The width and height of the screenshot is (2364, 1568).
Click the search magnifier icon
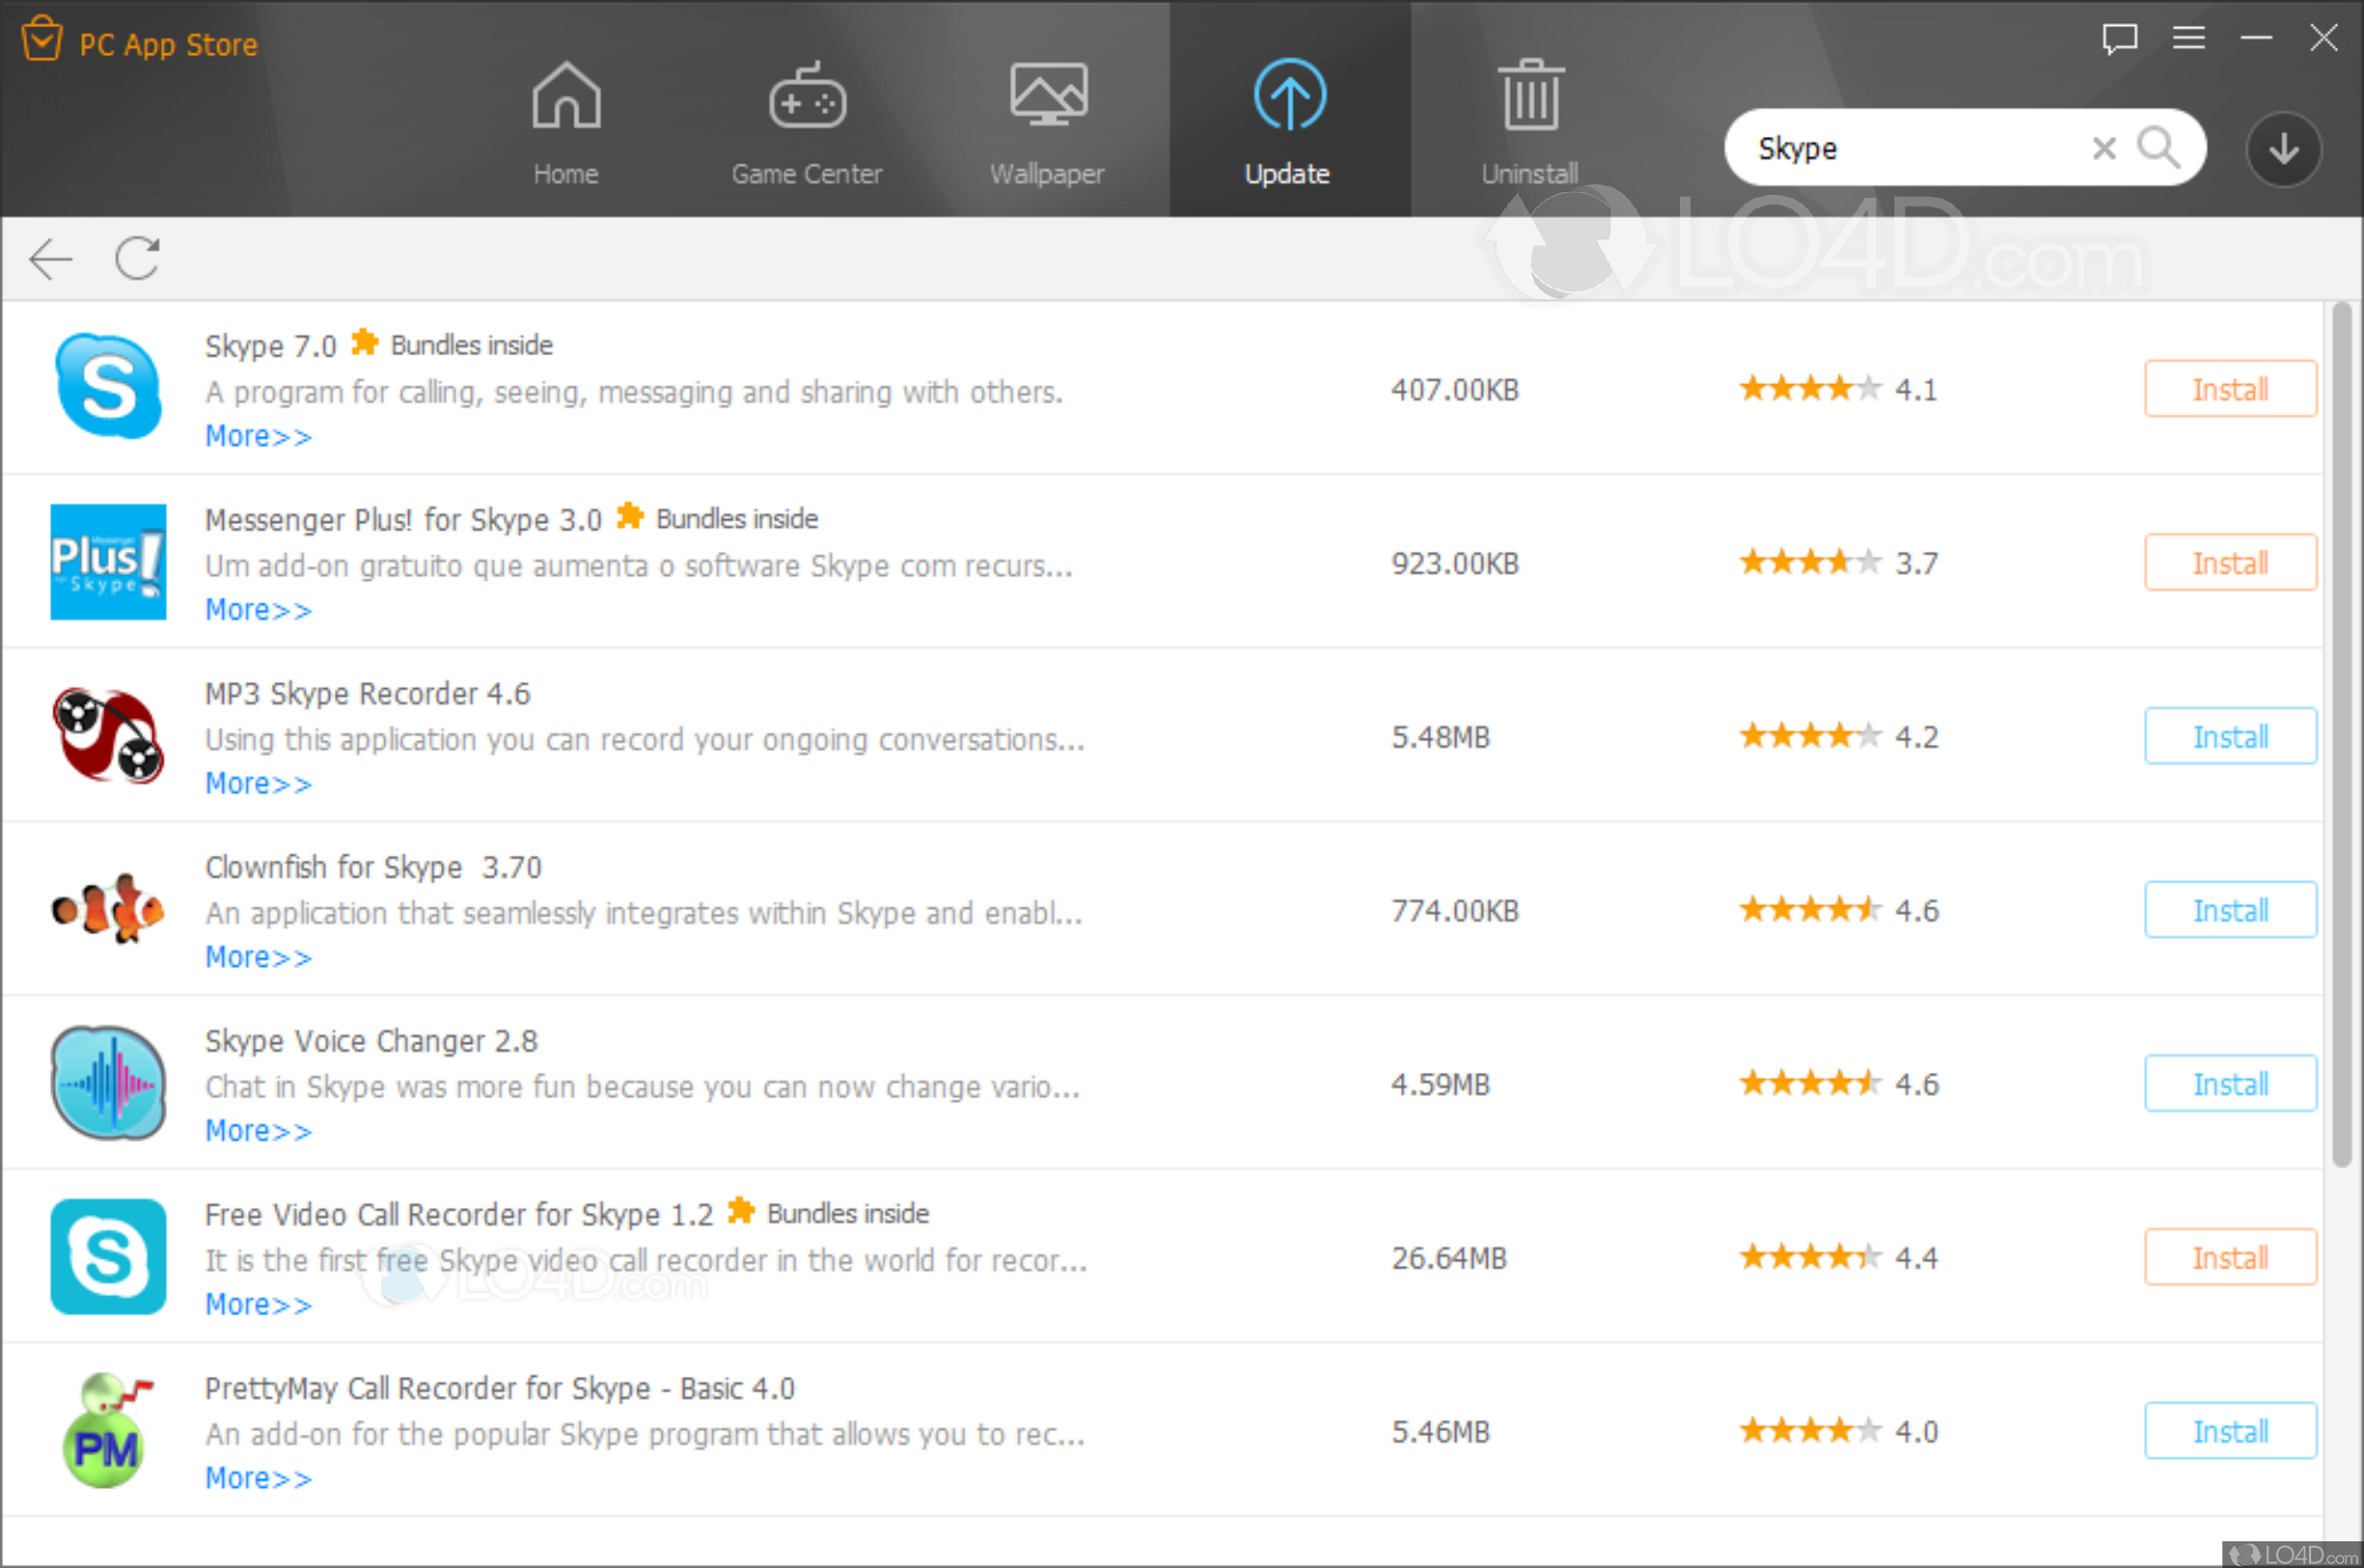[2158, 148]
